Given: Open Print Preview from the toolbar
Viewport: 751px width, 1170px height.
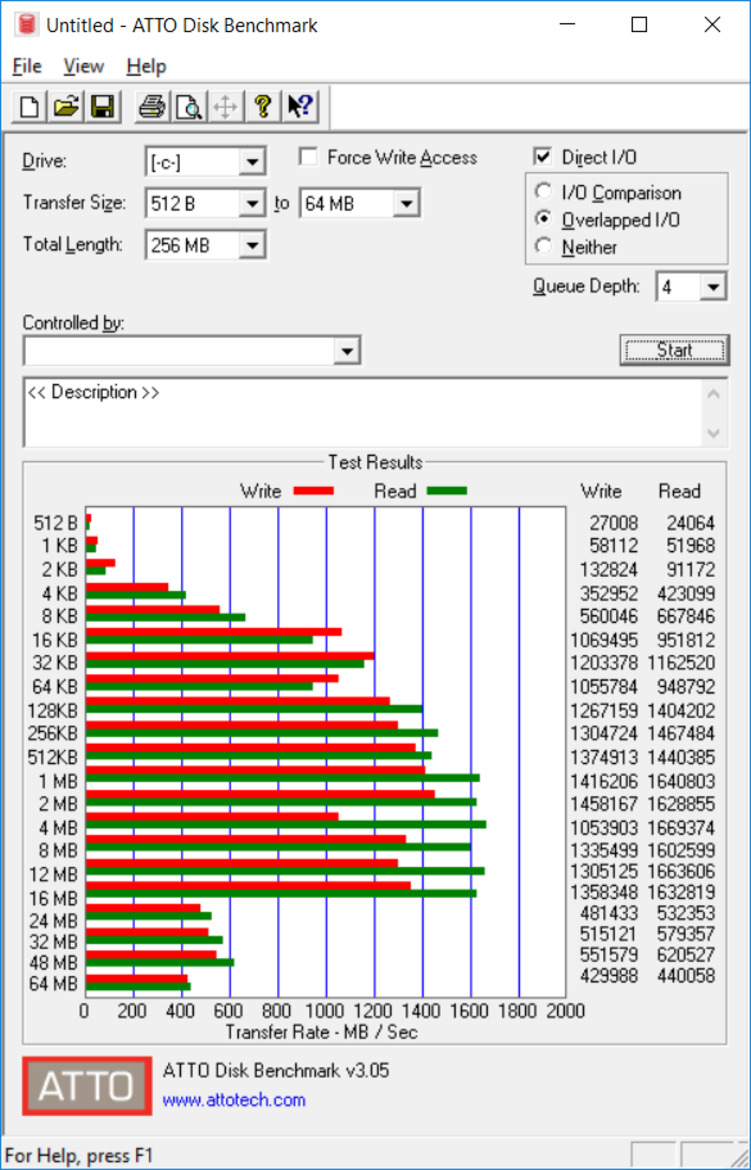Looking at the screenshot, I should click(188, 107).
